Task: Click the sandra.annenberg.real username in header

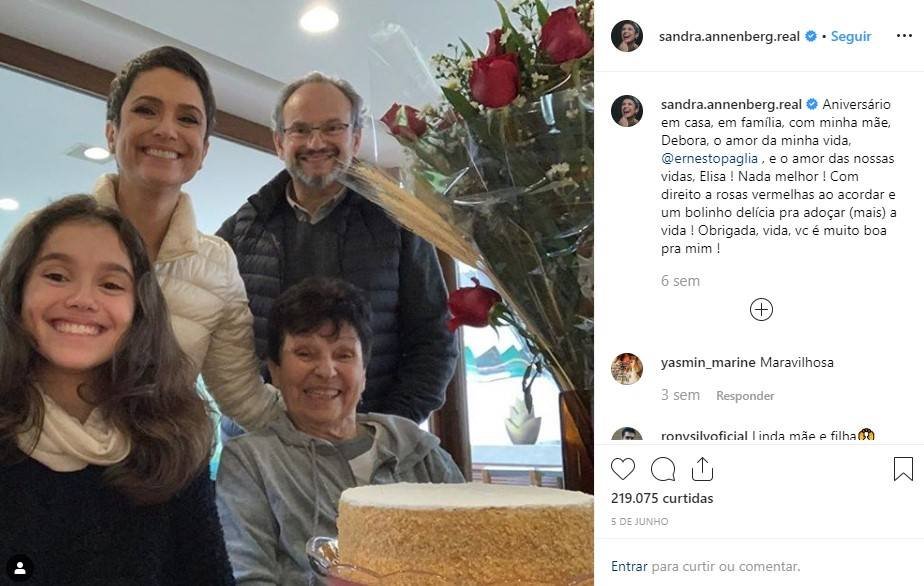Action: pos(729,36)
